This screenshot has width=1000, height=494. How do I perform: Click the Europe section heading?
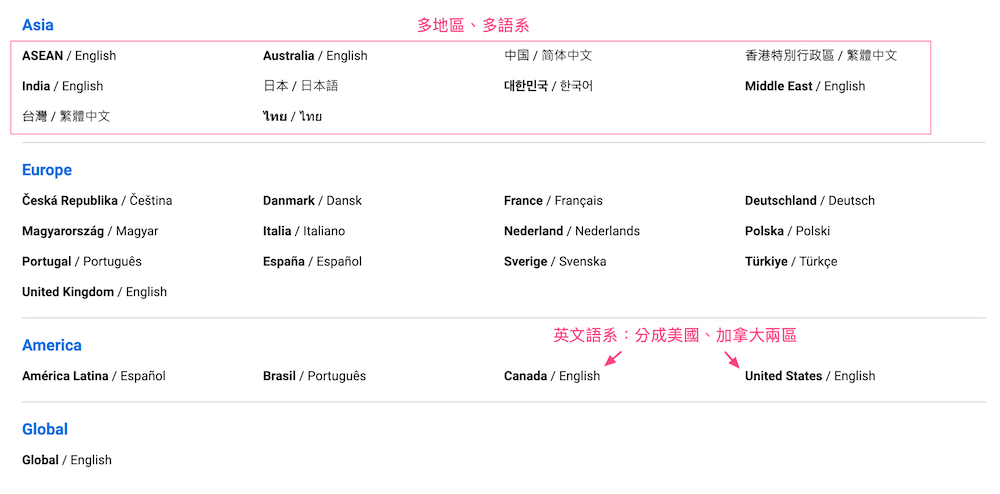[x=47, y=170]
